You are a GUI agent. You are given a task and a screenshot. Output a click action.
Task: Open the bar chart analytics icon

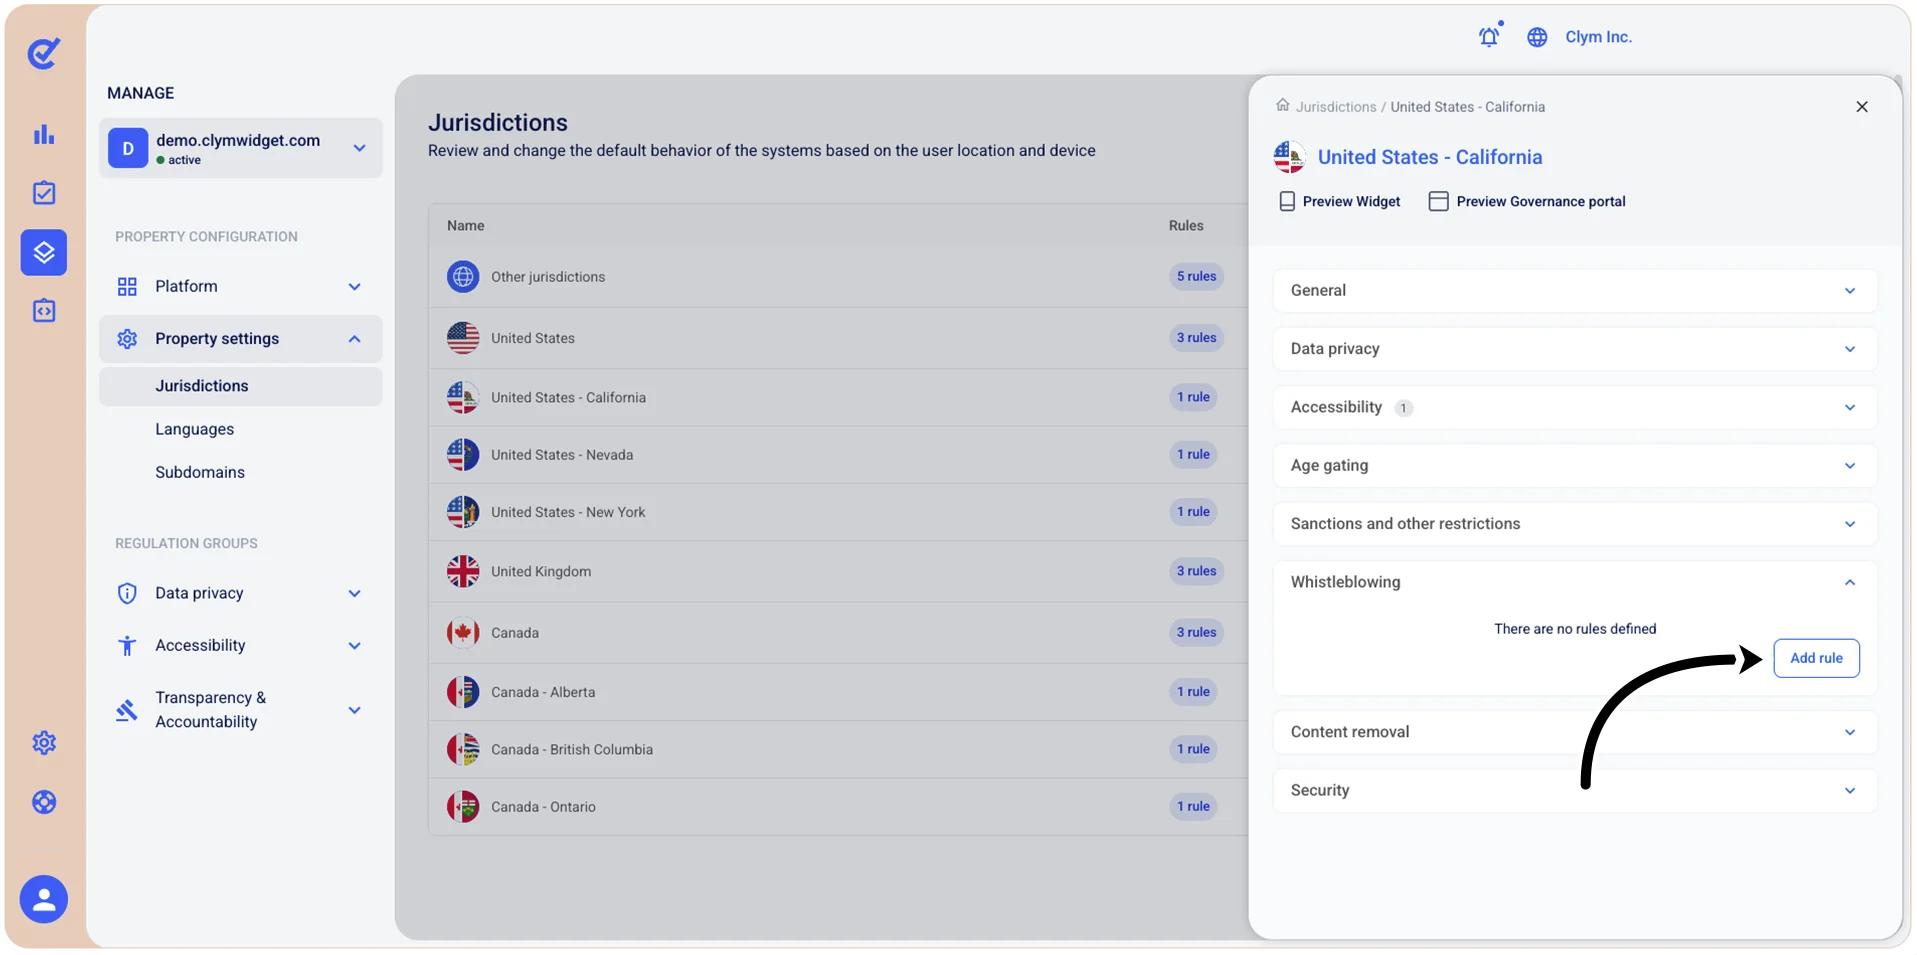click(44, 134)
